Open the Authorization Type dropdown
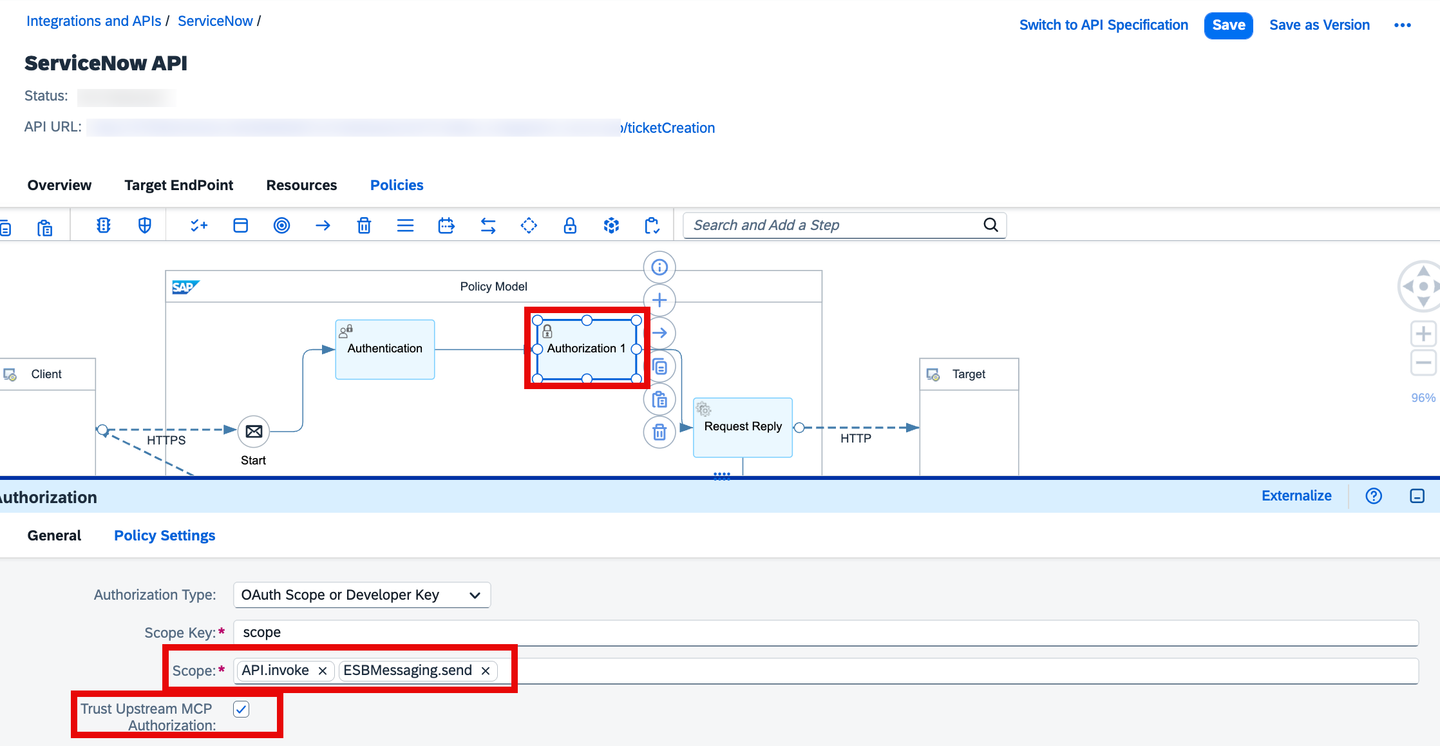Image resolution: width=1440 pixels, height=746 pixels. point(362,595)
